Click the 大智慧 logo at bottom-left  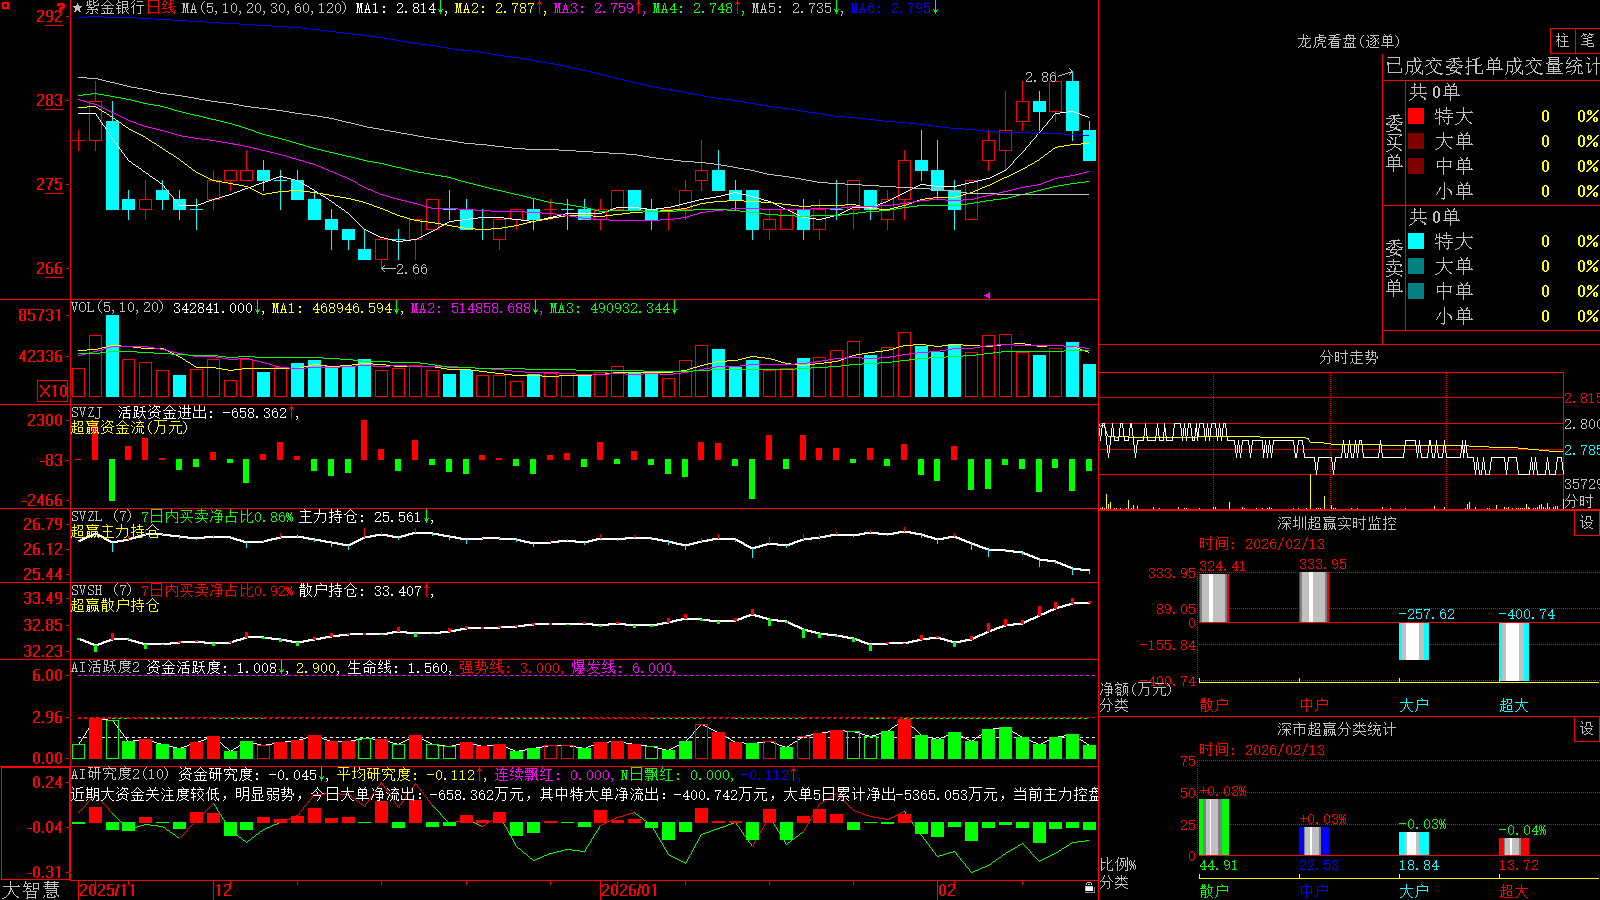click(31, 890)
